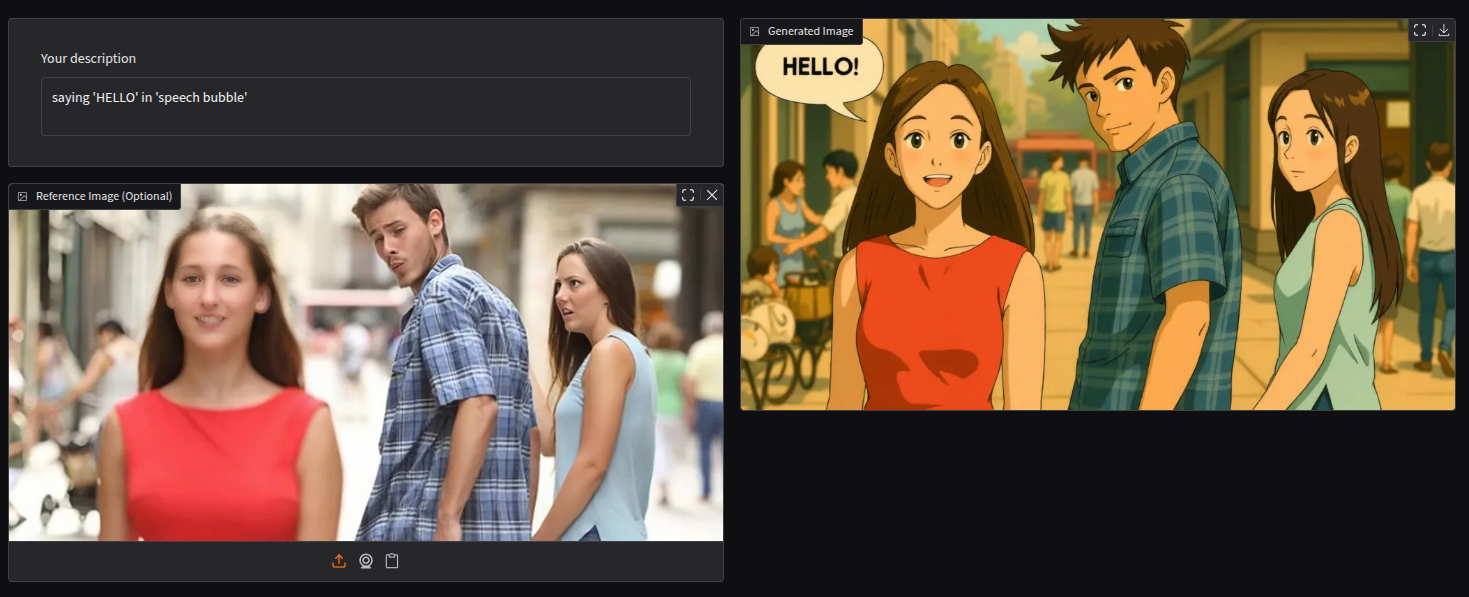Screen dimensions: 1469x597
Task: Paste from clipboard icon under reference image
Action: (392, 561)
